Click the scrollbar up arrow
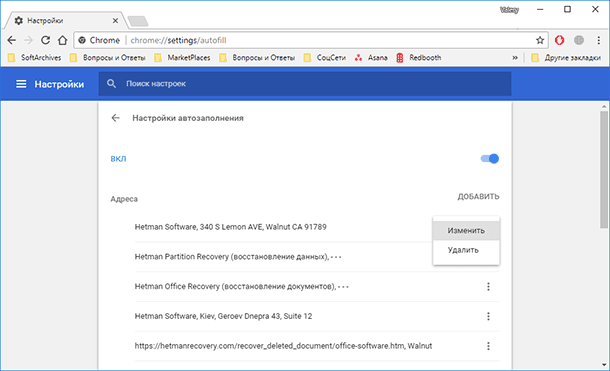 pyautogui.click(x=604, y=106)
